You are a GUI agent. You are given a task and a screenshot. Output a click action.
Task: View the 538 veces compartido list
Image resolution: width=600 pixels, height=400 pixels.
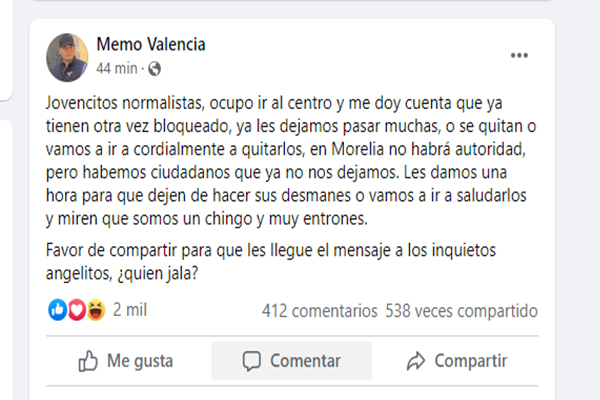click(x=461, y=311)
